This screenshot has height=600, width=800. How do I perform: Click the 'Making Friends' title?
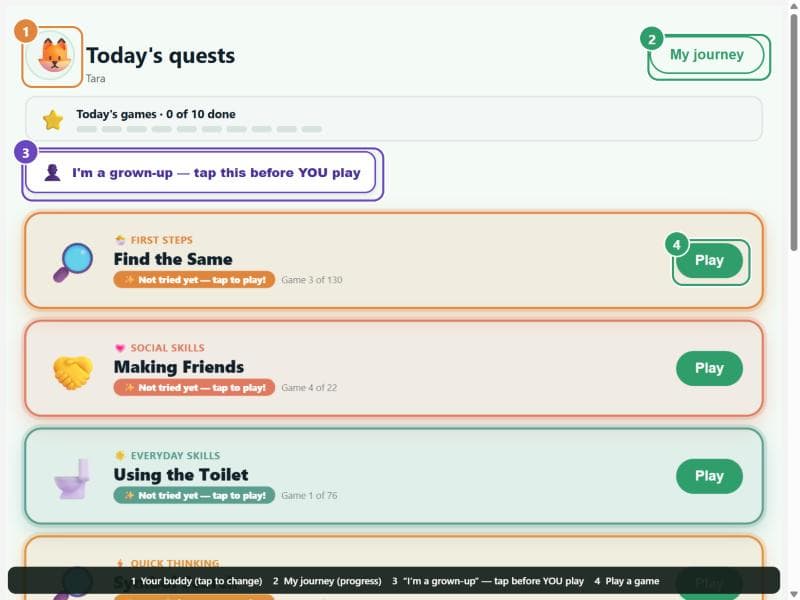pos(179,366)
